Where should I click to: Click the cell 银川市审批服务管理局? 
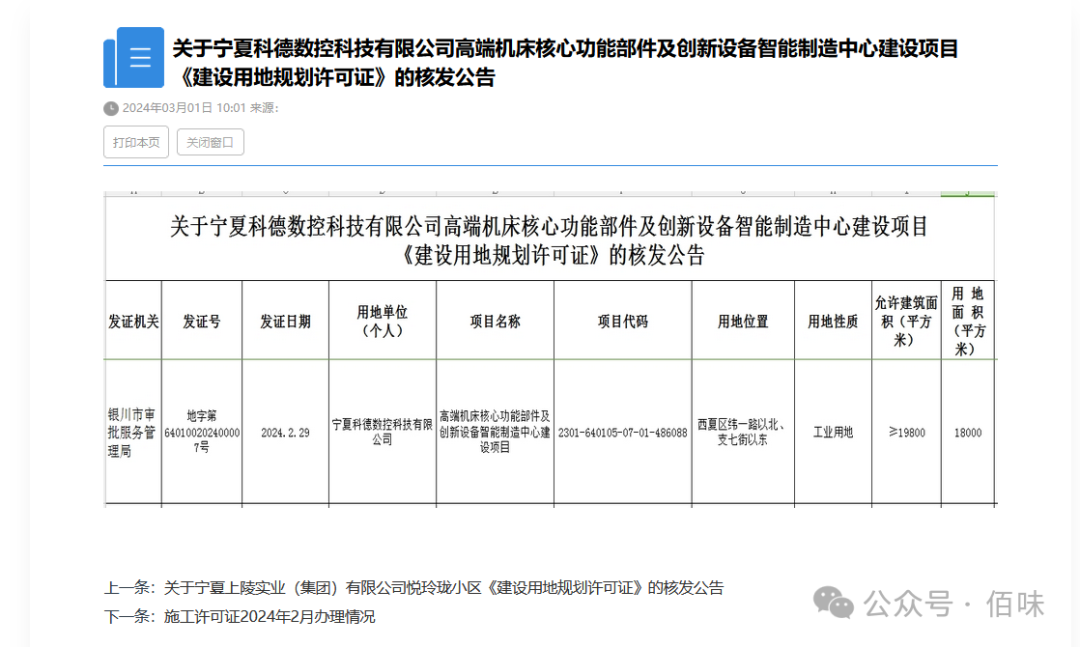pyautogui.click(x=132, y=433)
